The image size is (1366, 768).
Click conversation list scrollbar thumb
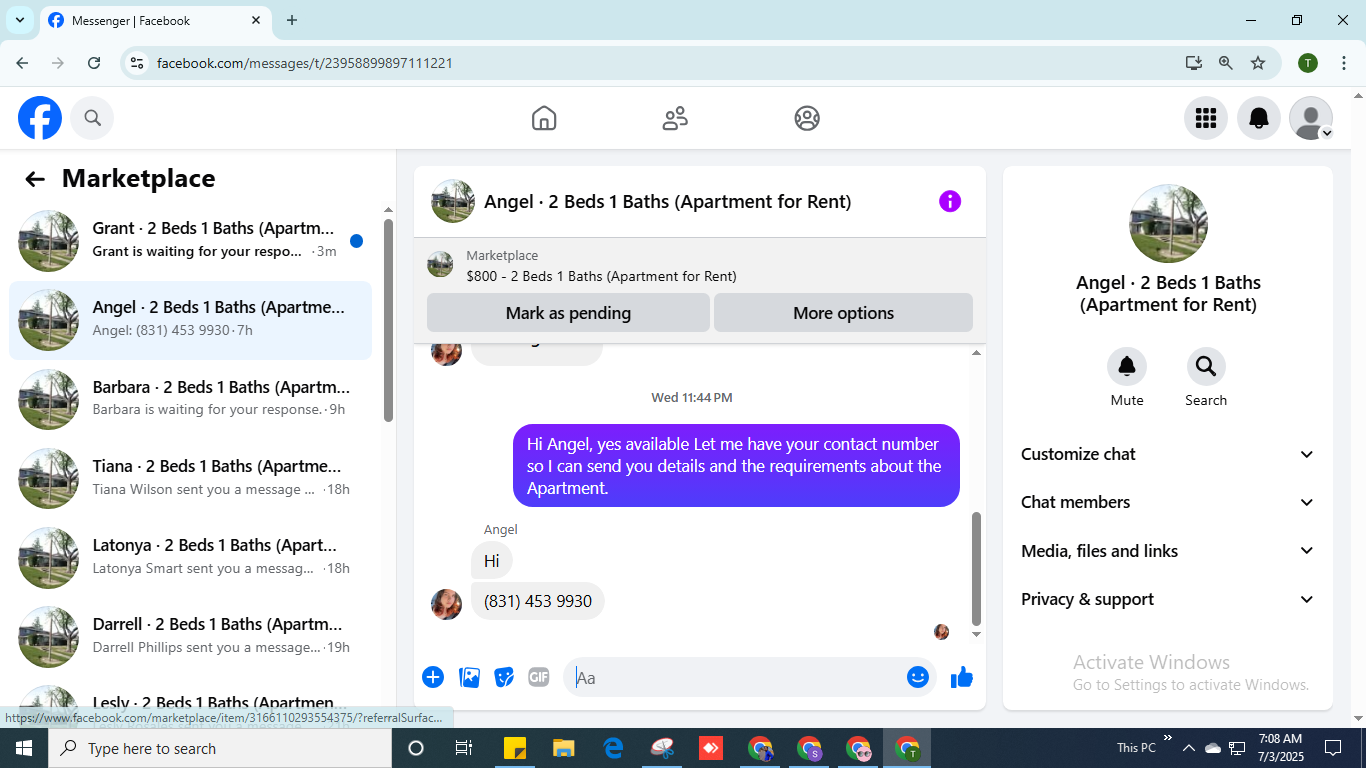pos(388,320)
